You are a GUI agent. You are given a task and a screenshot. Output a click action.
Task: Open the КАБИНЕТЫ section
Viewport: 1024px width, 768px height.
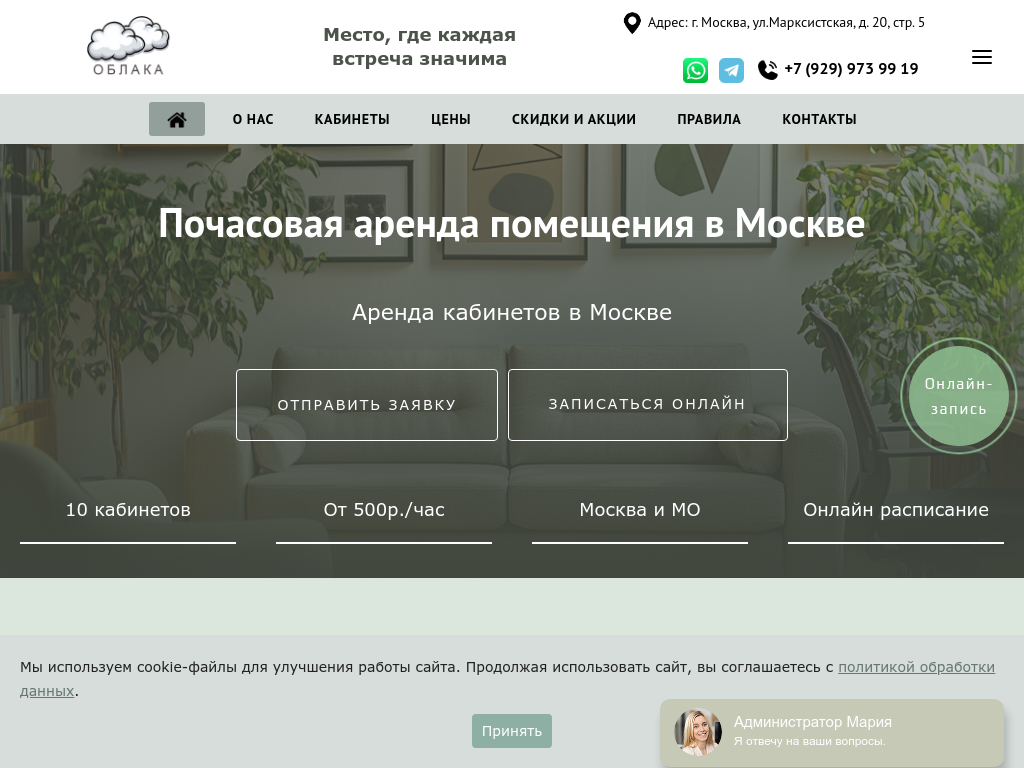351,119
